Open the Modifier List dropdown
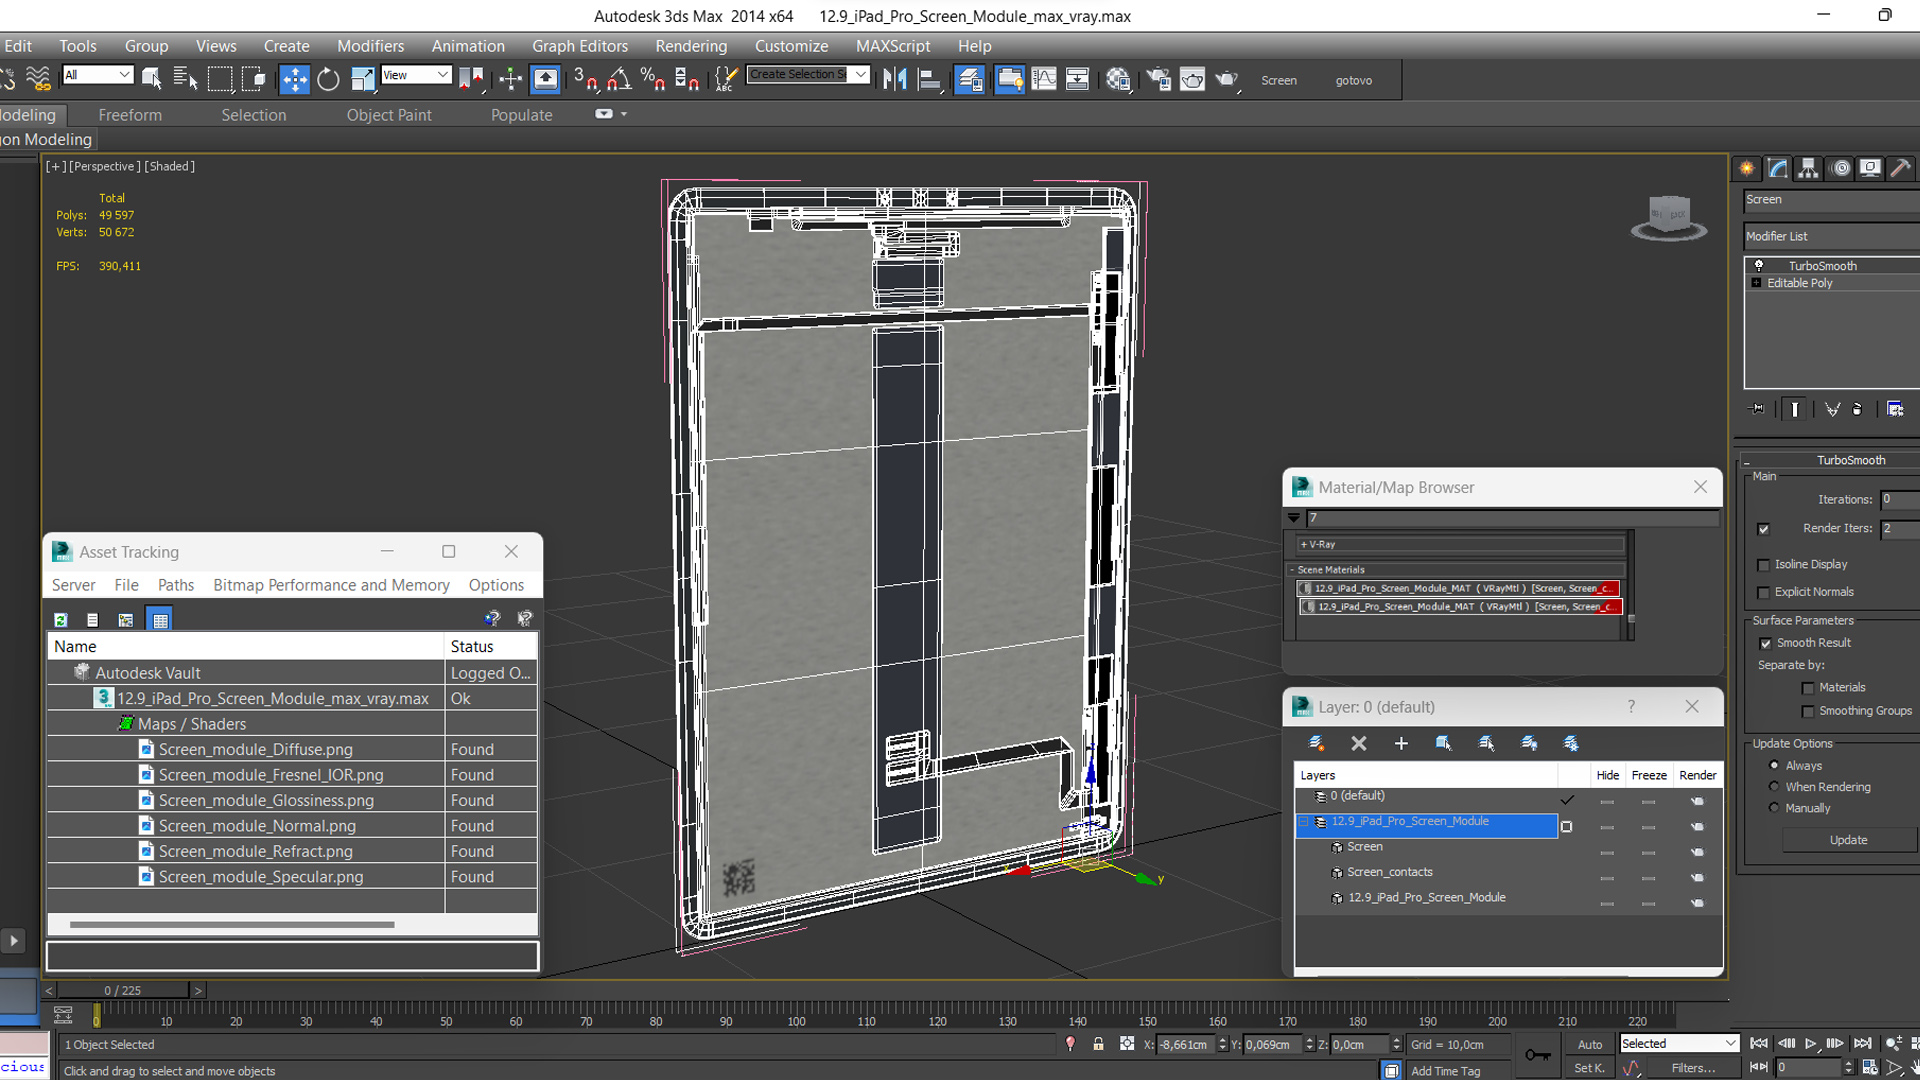 click(x=1830, y=236)
